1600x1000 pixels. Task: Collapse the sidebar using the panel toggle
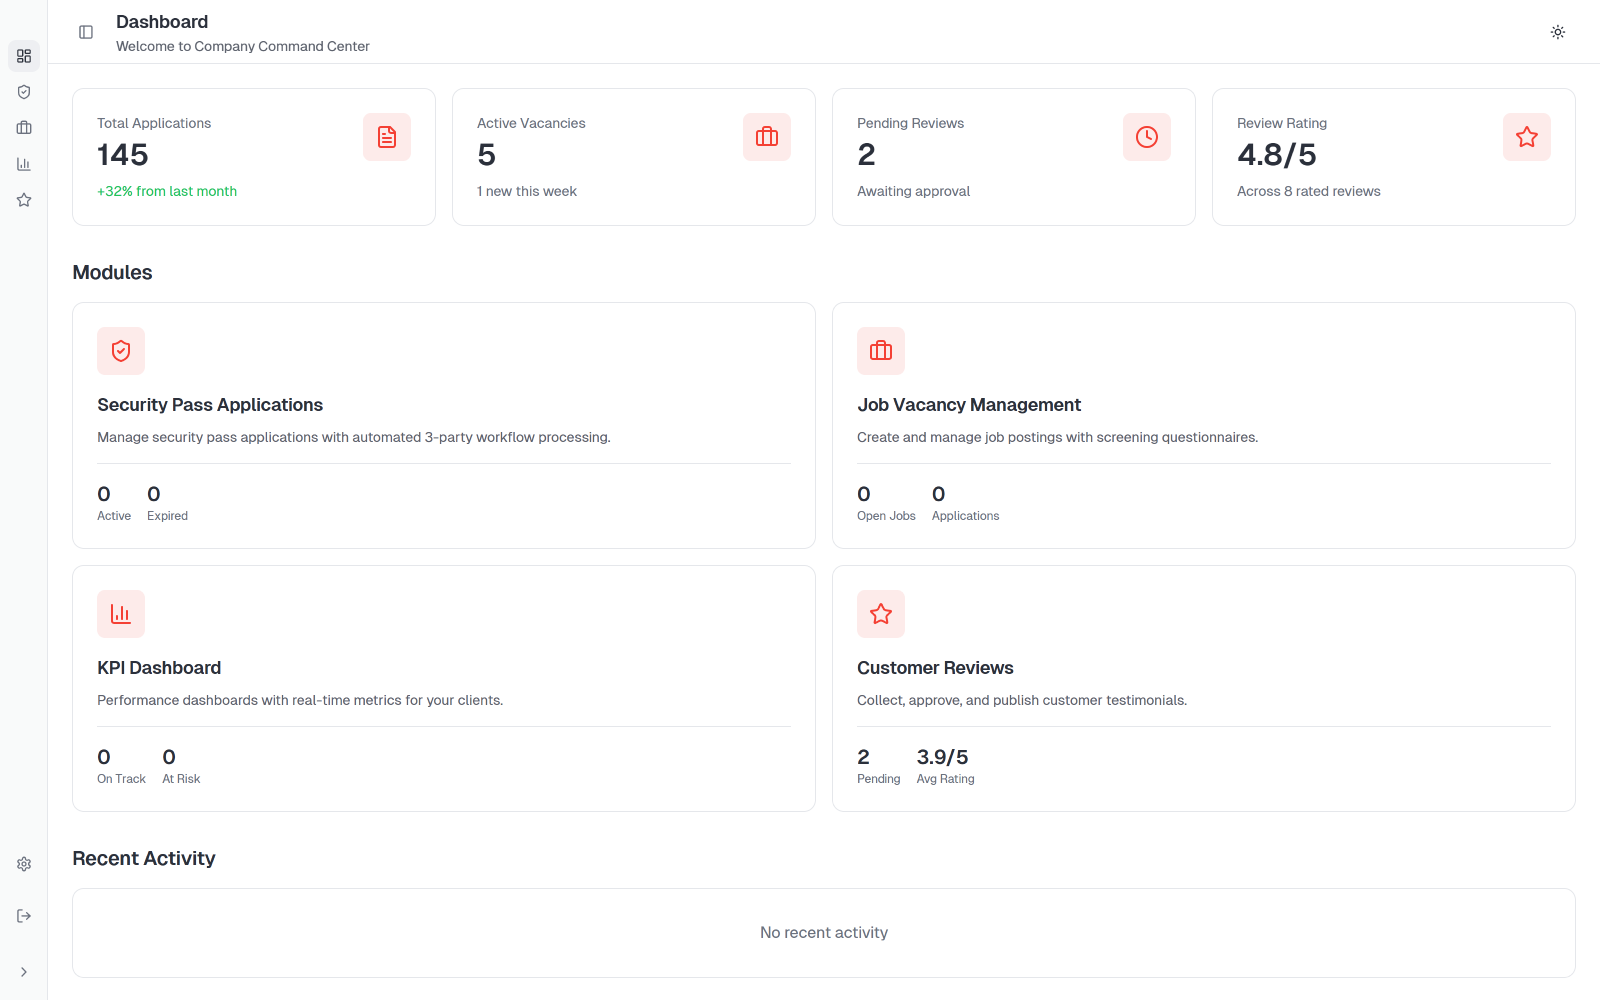click(x=85, y=31)
